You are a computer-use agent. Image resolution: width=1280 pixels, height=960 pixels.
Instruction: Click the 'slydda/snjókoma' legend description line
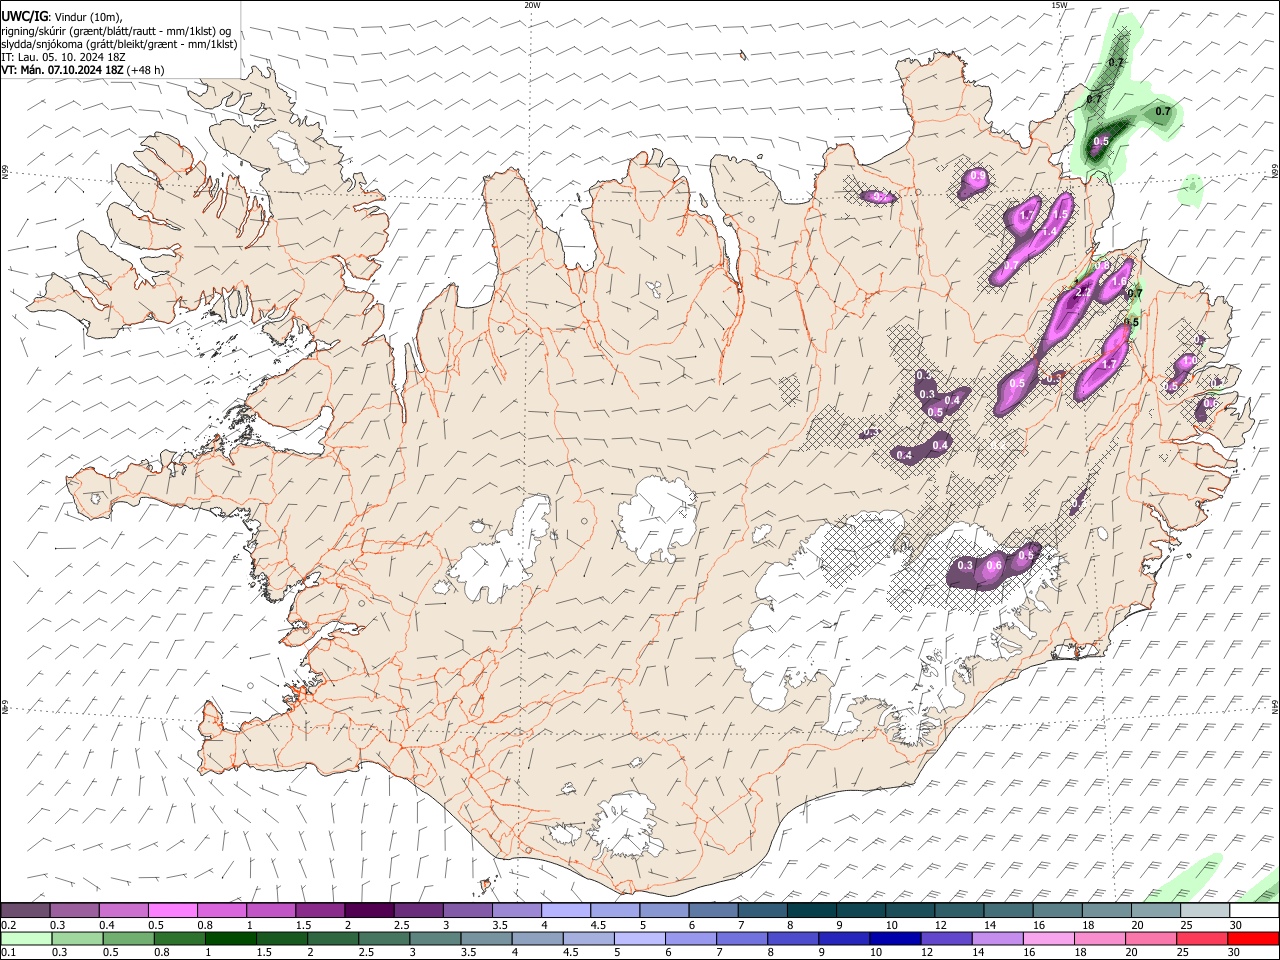click(x=120, y=44)
